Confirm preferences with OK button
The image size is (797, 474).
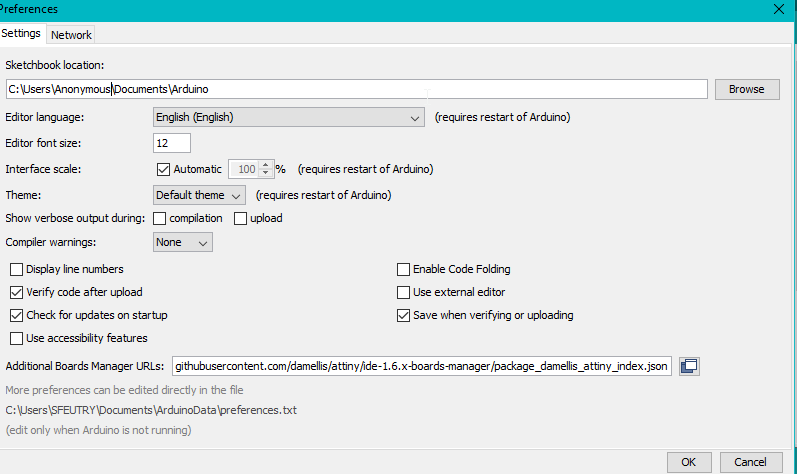point(688,462)
